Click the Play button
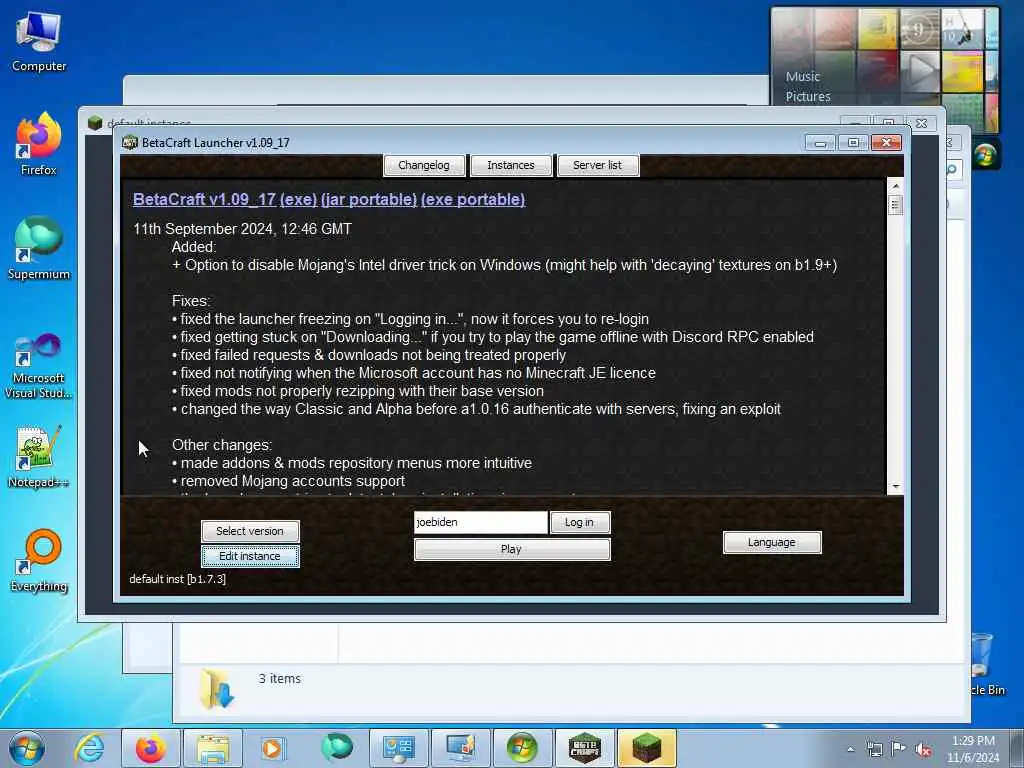Image resolution: width=1024 pixels, height=768 pixels. [x=511, y=549]
